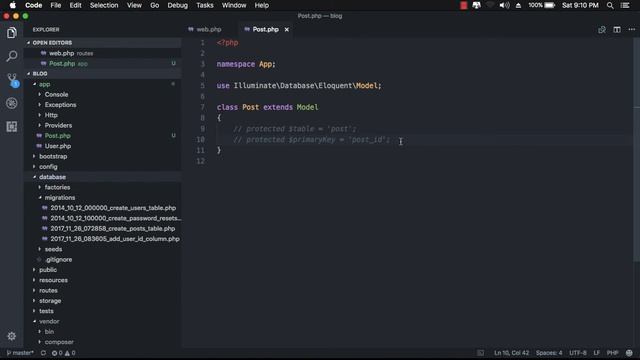Open the Window menu

click(x=234, y=5)
